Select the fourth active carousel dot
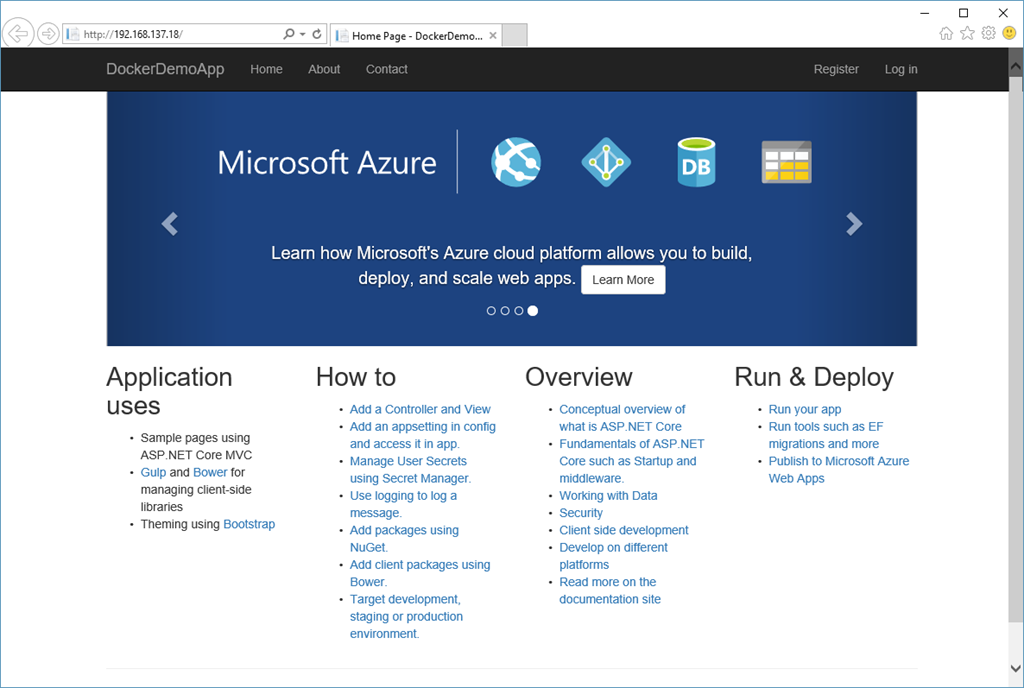Screen dimensions: 1024x688 pyautogui.click(x=533, y=311)
